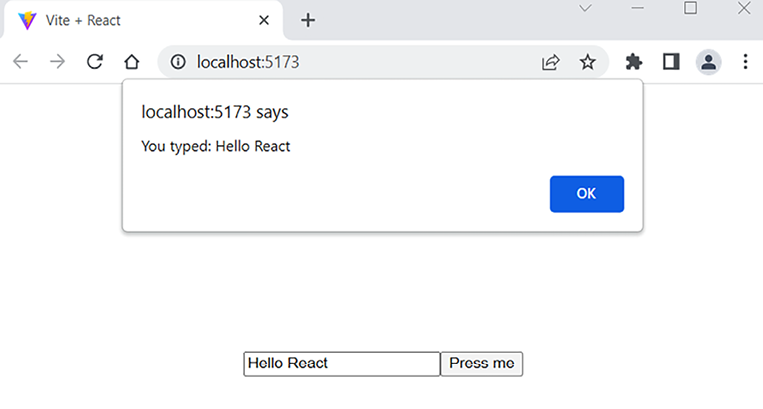This screenshot has width=763, height=409.
Task: Click the 'Hello React' text input field
Action: click(x=341, y=364)
